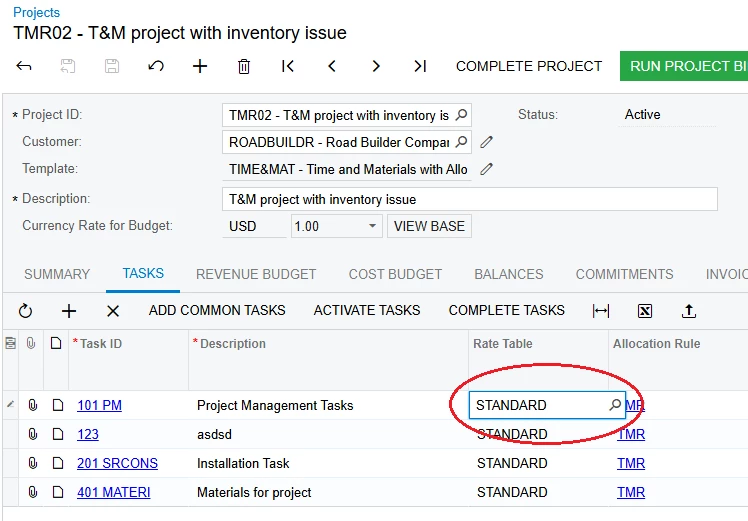Delete selected task row with X icon
This screenshot has height=521, width=748.
[x=113, y=311]
